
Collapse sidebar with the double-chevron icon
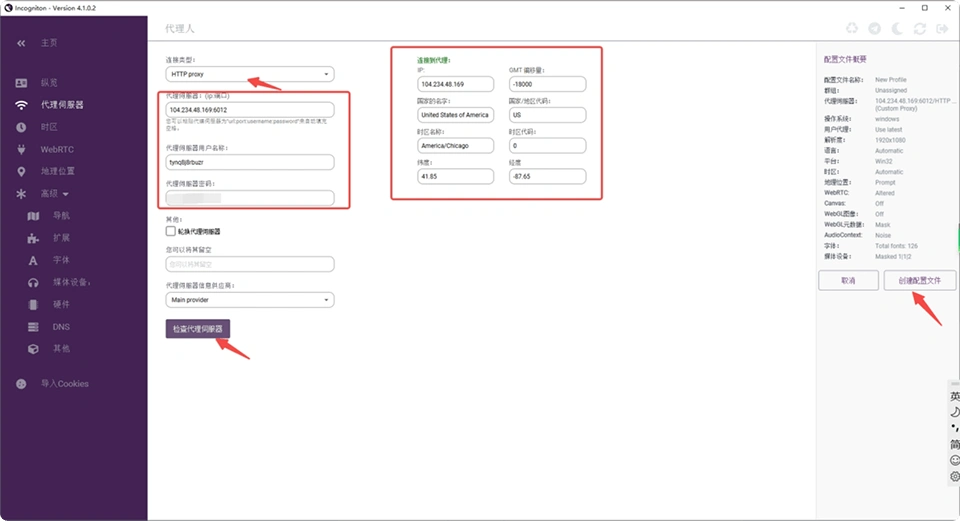21,43
